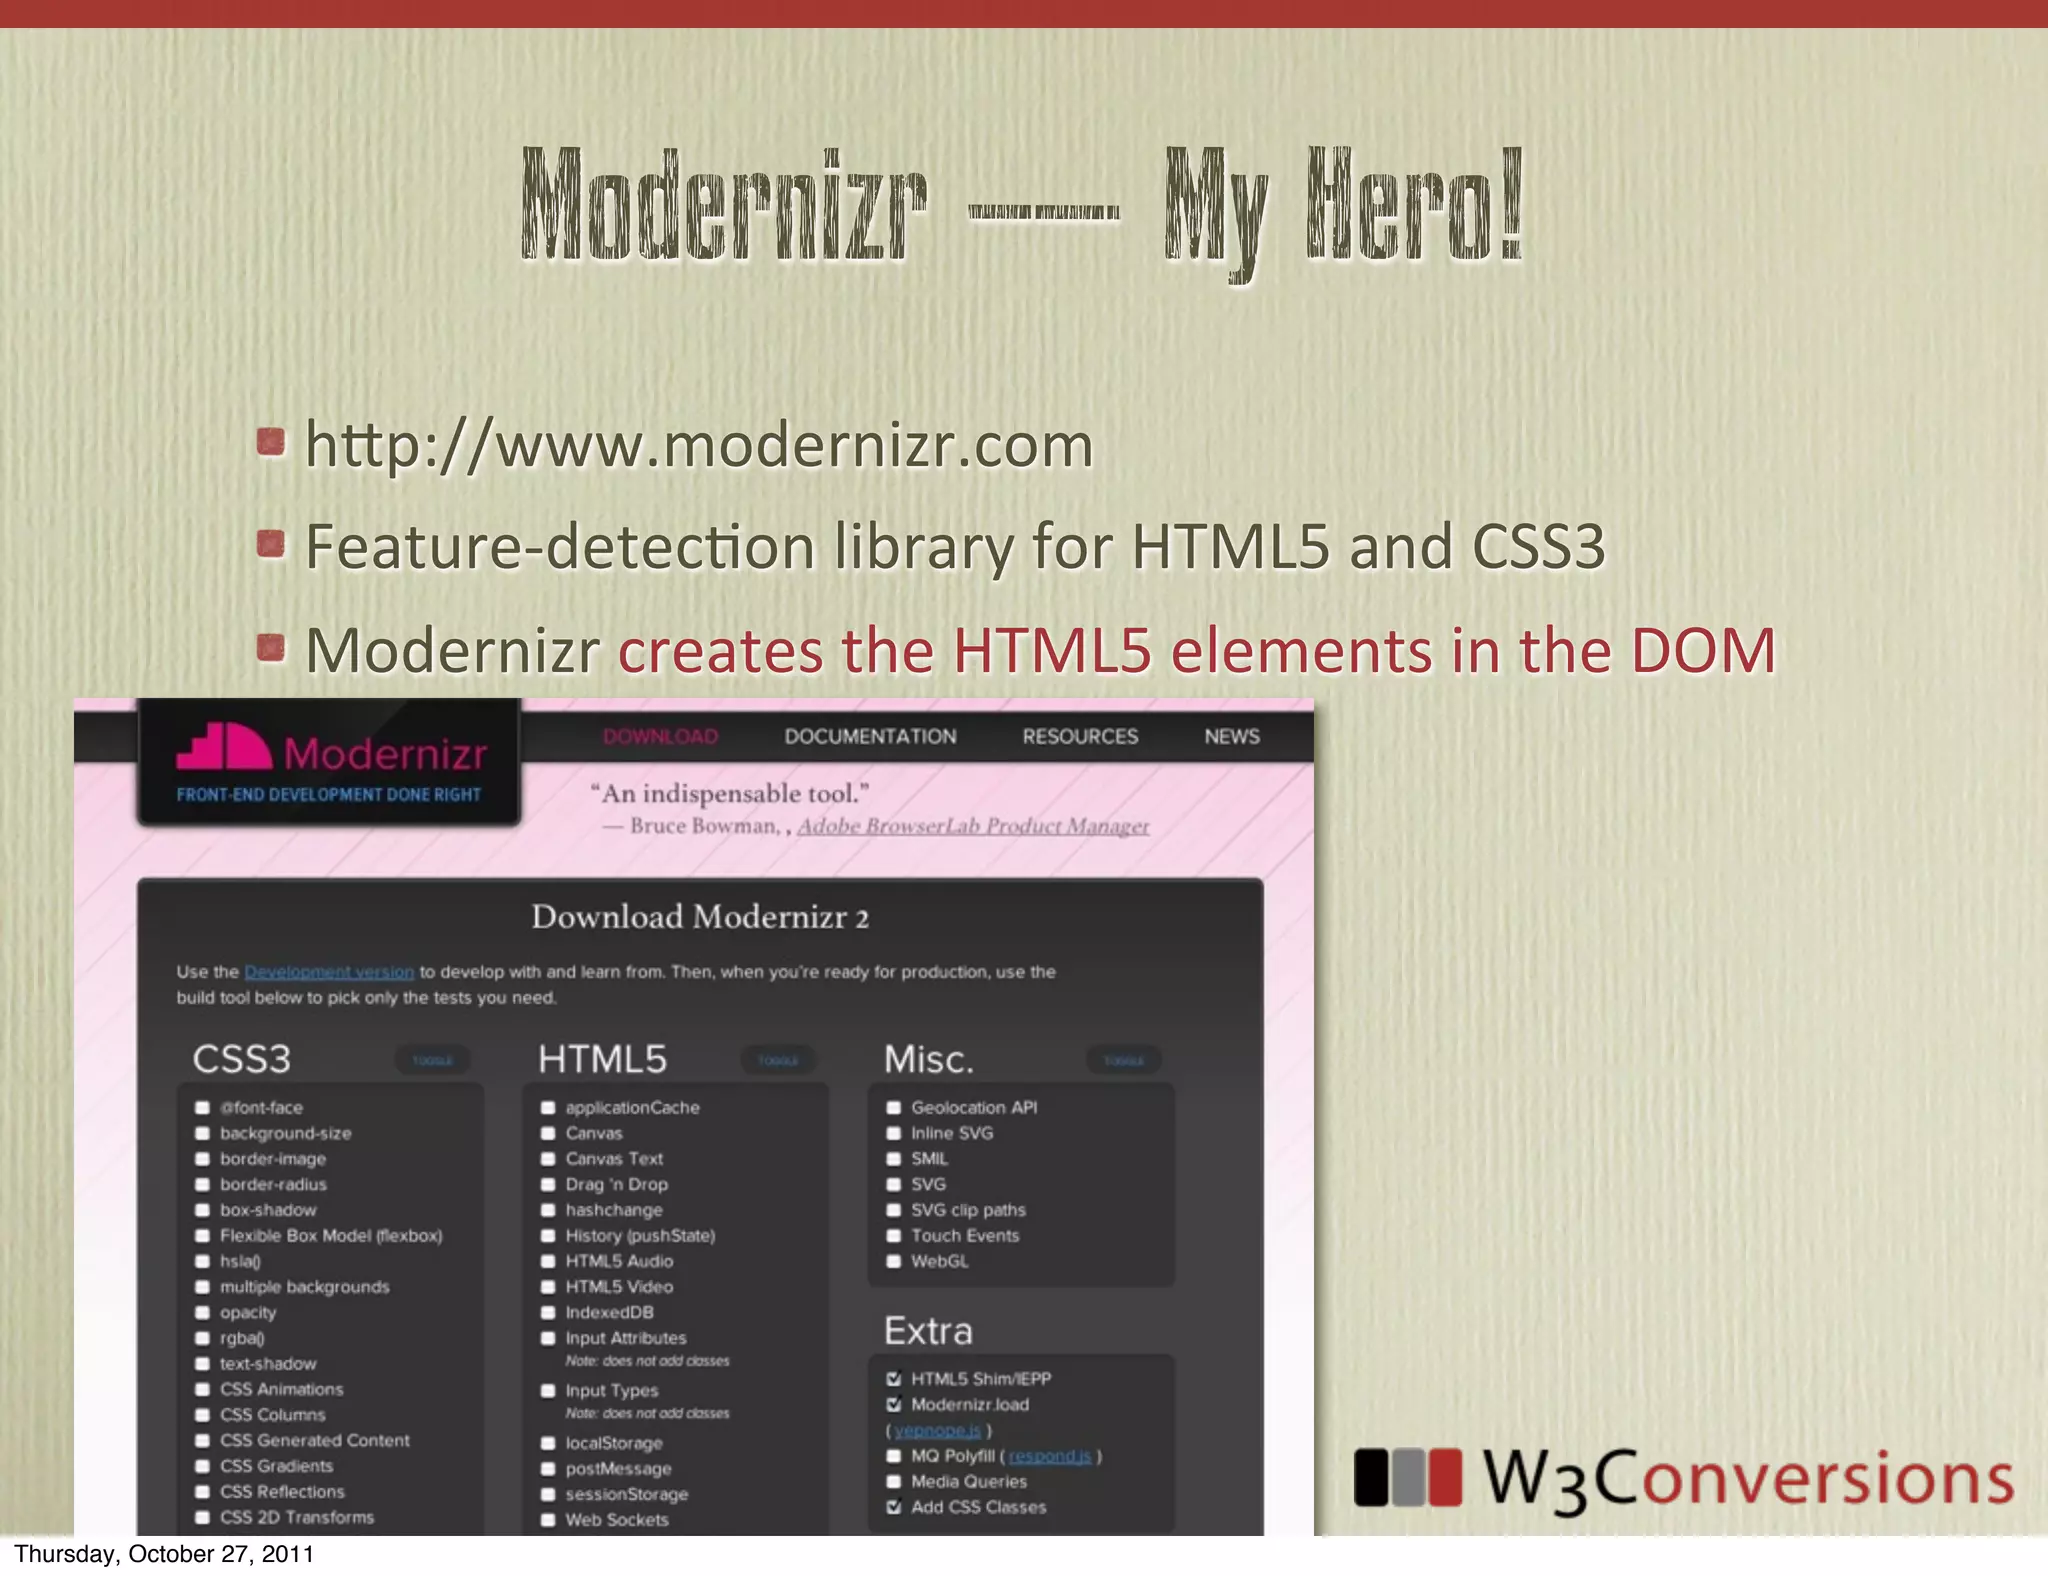The height and width of the screenshot is (1576, 2048).
Task: Check the opacity checkbox
Action: click(202, 1313)
